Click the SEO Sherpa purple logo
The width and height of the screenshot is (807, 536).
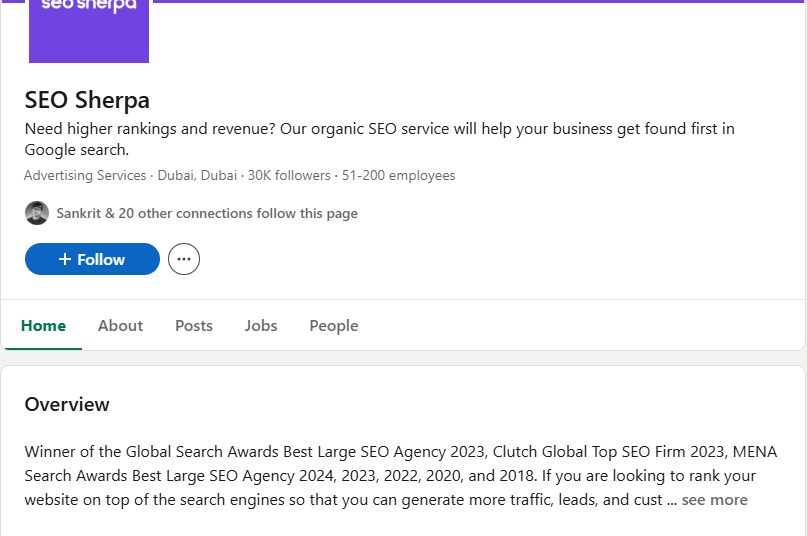point(89,30)
